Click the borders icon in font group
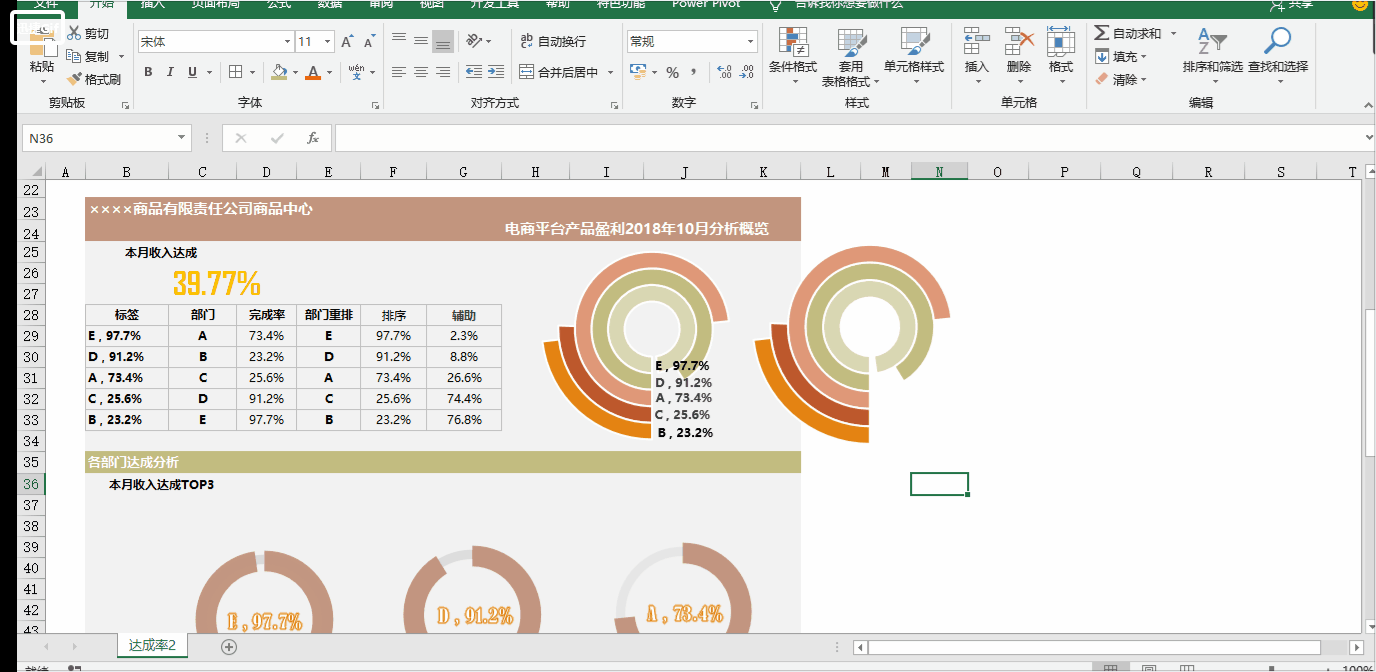The width and height of the screenshot is (1376, 672). click(235, 72)
